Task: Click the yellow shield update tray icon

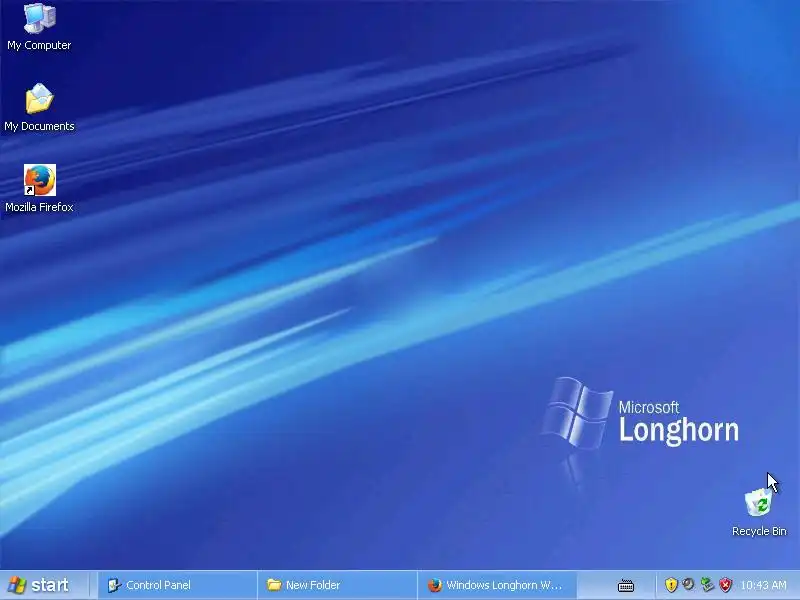Action: pos(671,585)
